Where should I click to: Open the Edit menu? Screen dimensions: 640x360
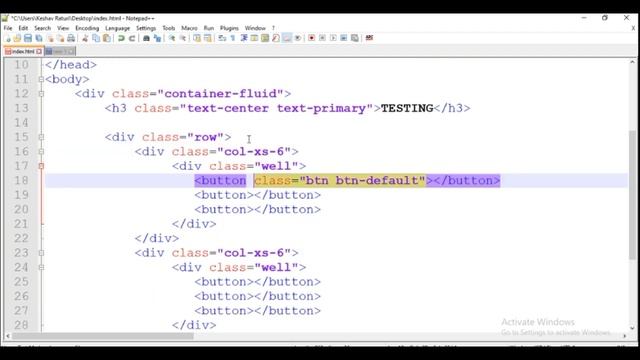[x=23, y=28]
